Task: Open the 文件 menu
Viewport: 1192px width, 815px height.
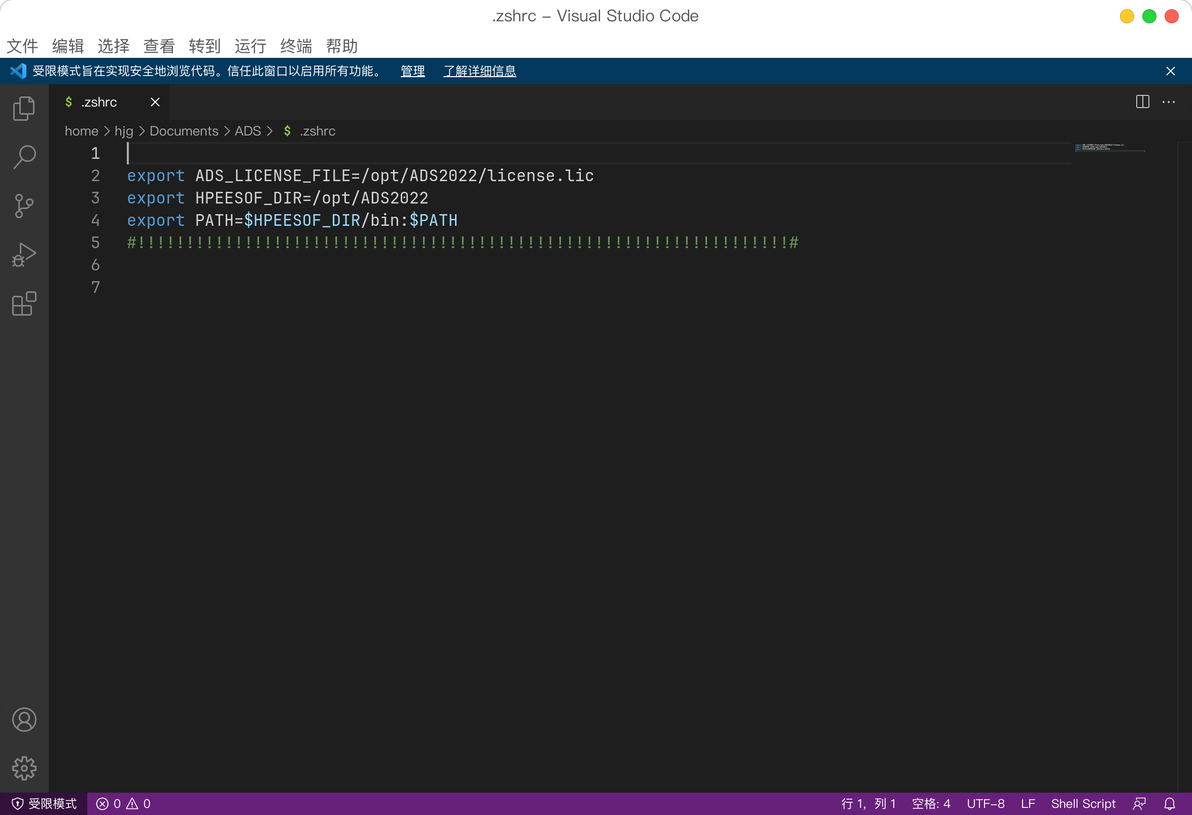Action: click(22, 46)
